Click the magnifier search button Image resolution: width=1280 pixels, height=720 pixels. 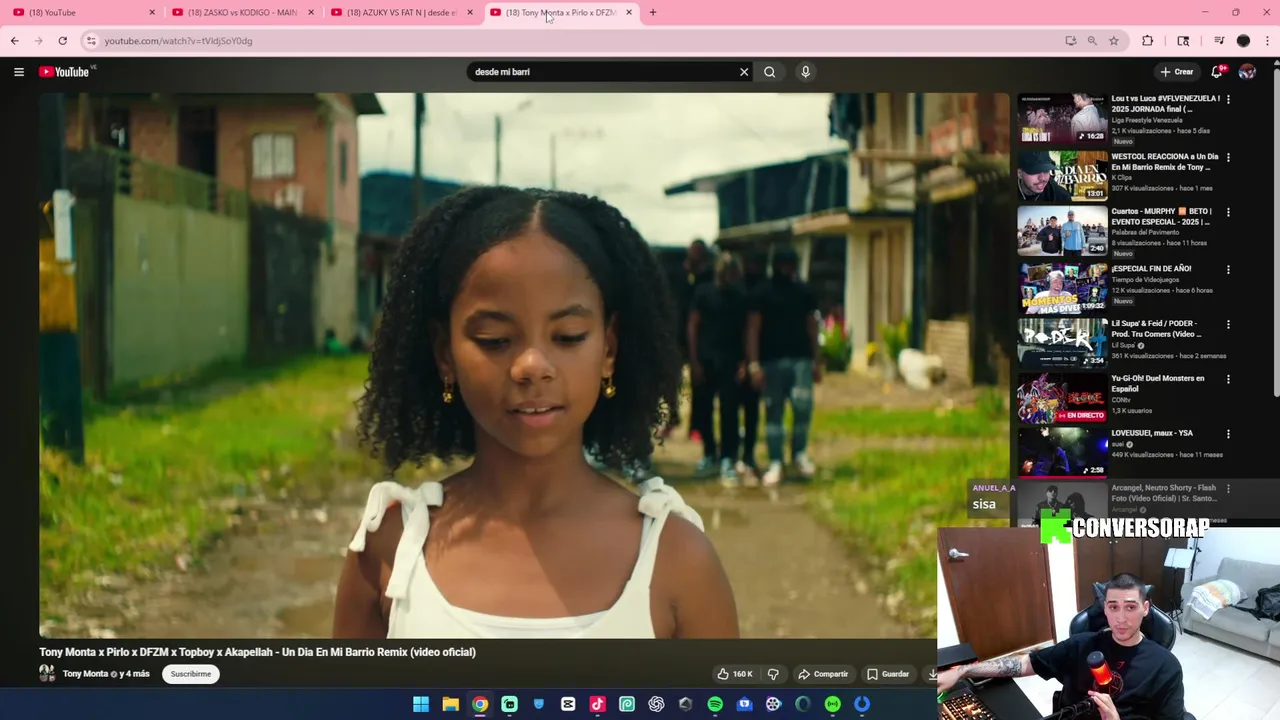pos(769,72)
